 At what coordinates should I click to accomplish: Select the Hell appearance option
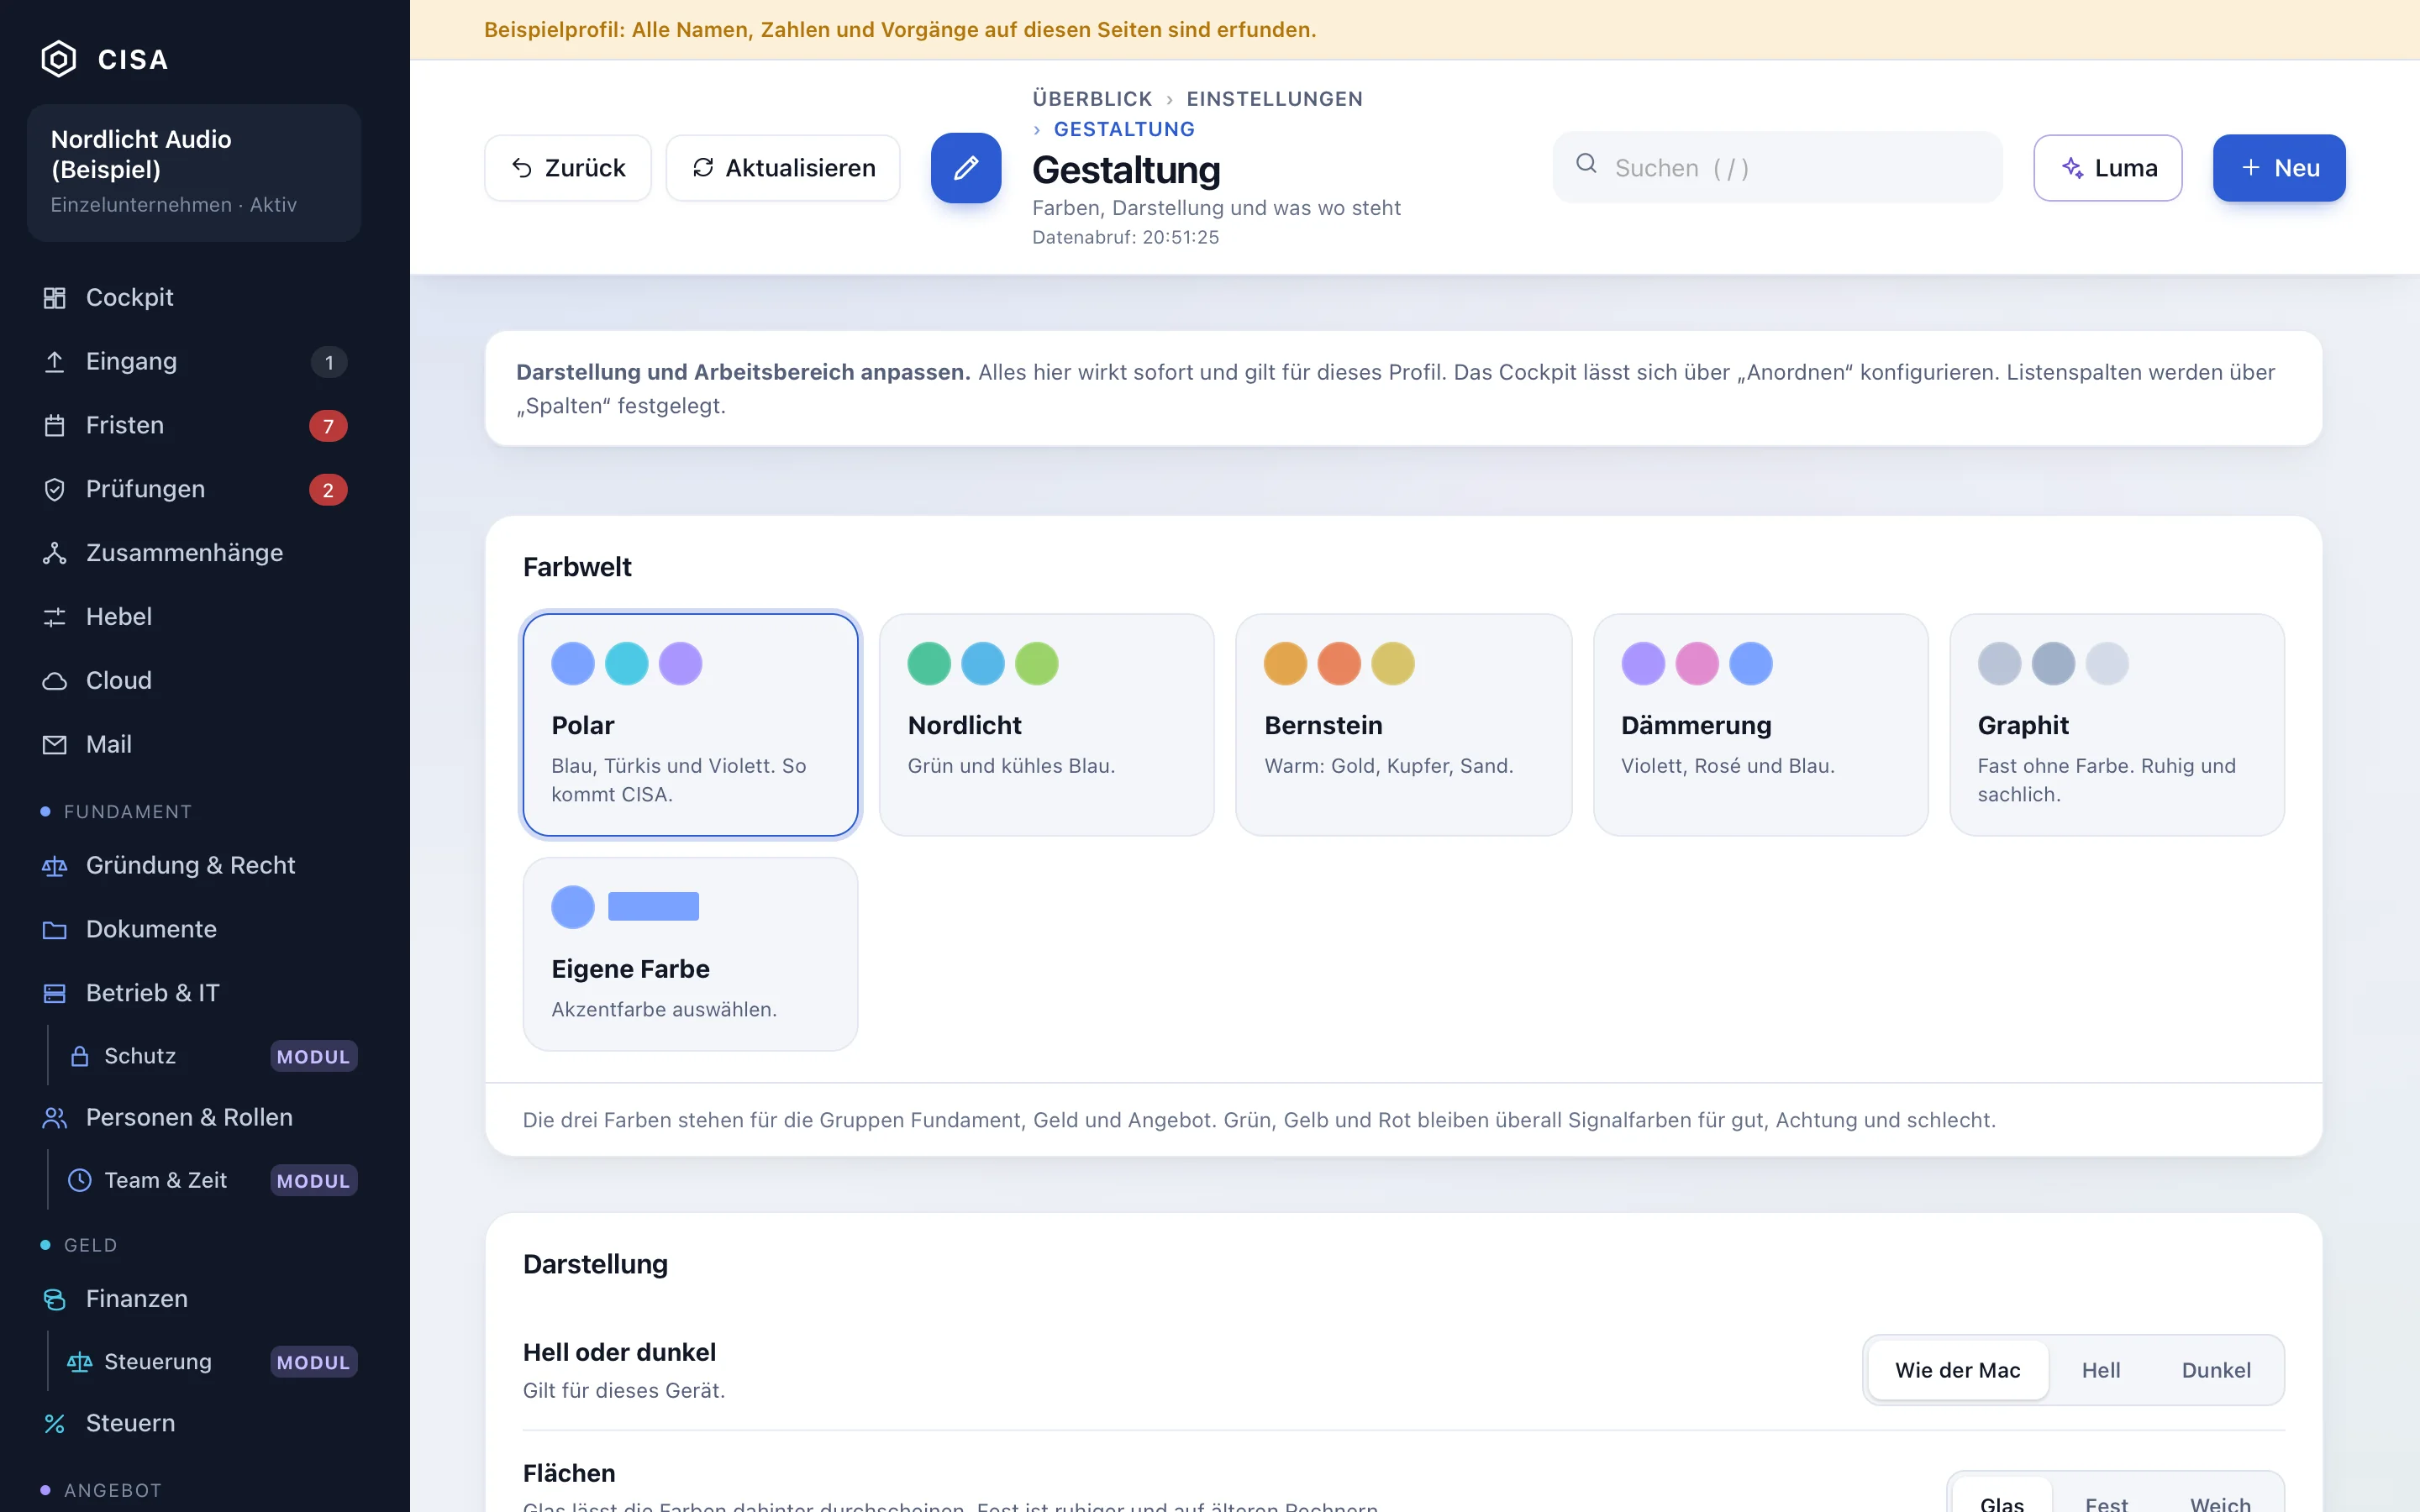coord(2100,1370)
